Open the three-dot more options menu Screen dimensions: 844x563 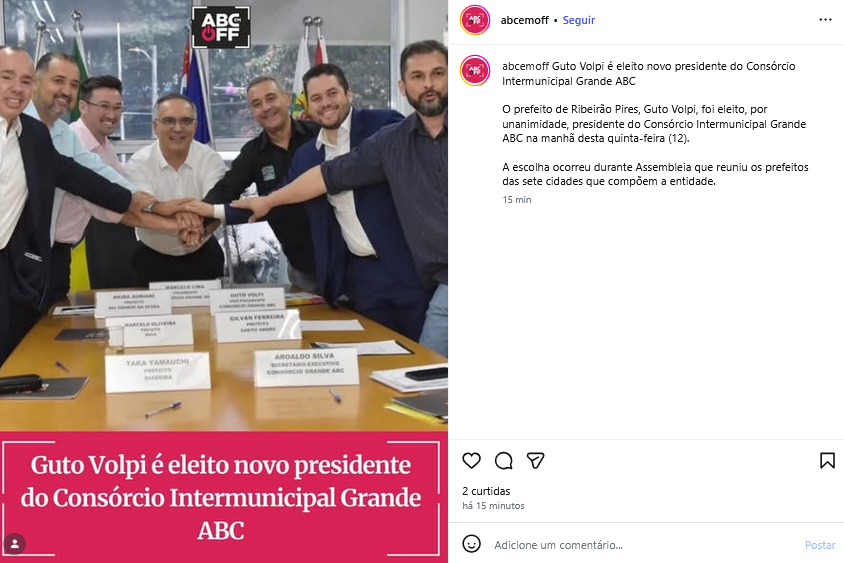(x=825, y=20)
